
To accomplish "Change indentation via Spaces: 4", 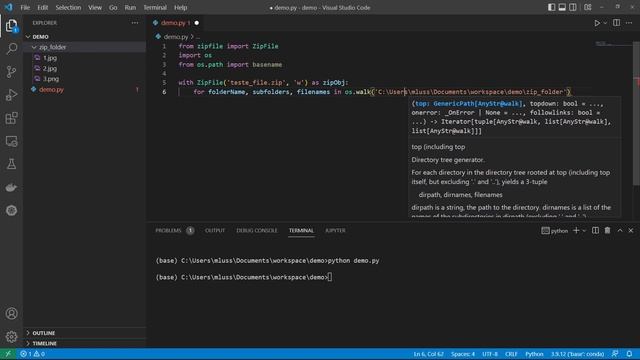I will tap(463, 354).
